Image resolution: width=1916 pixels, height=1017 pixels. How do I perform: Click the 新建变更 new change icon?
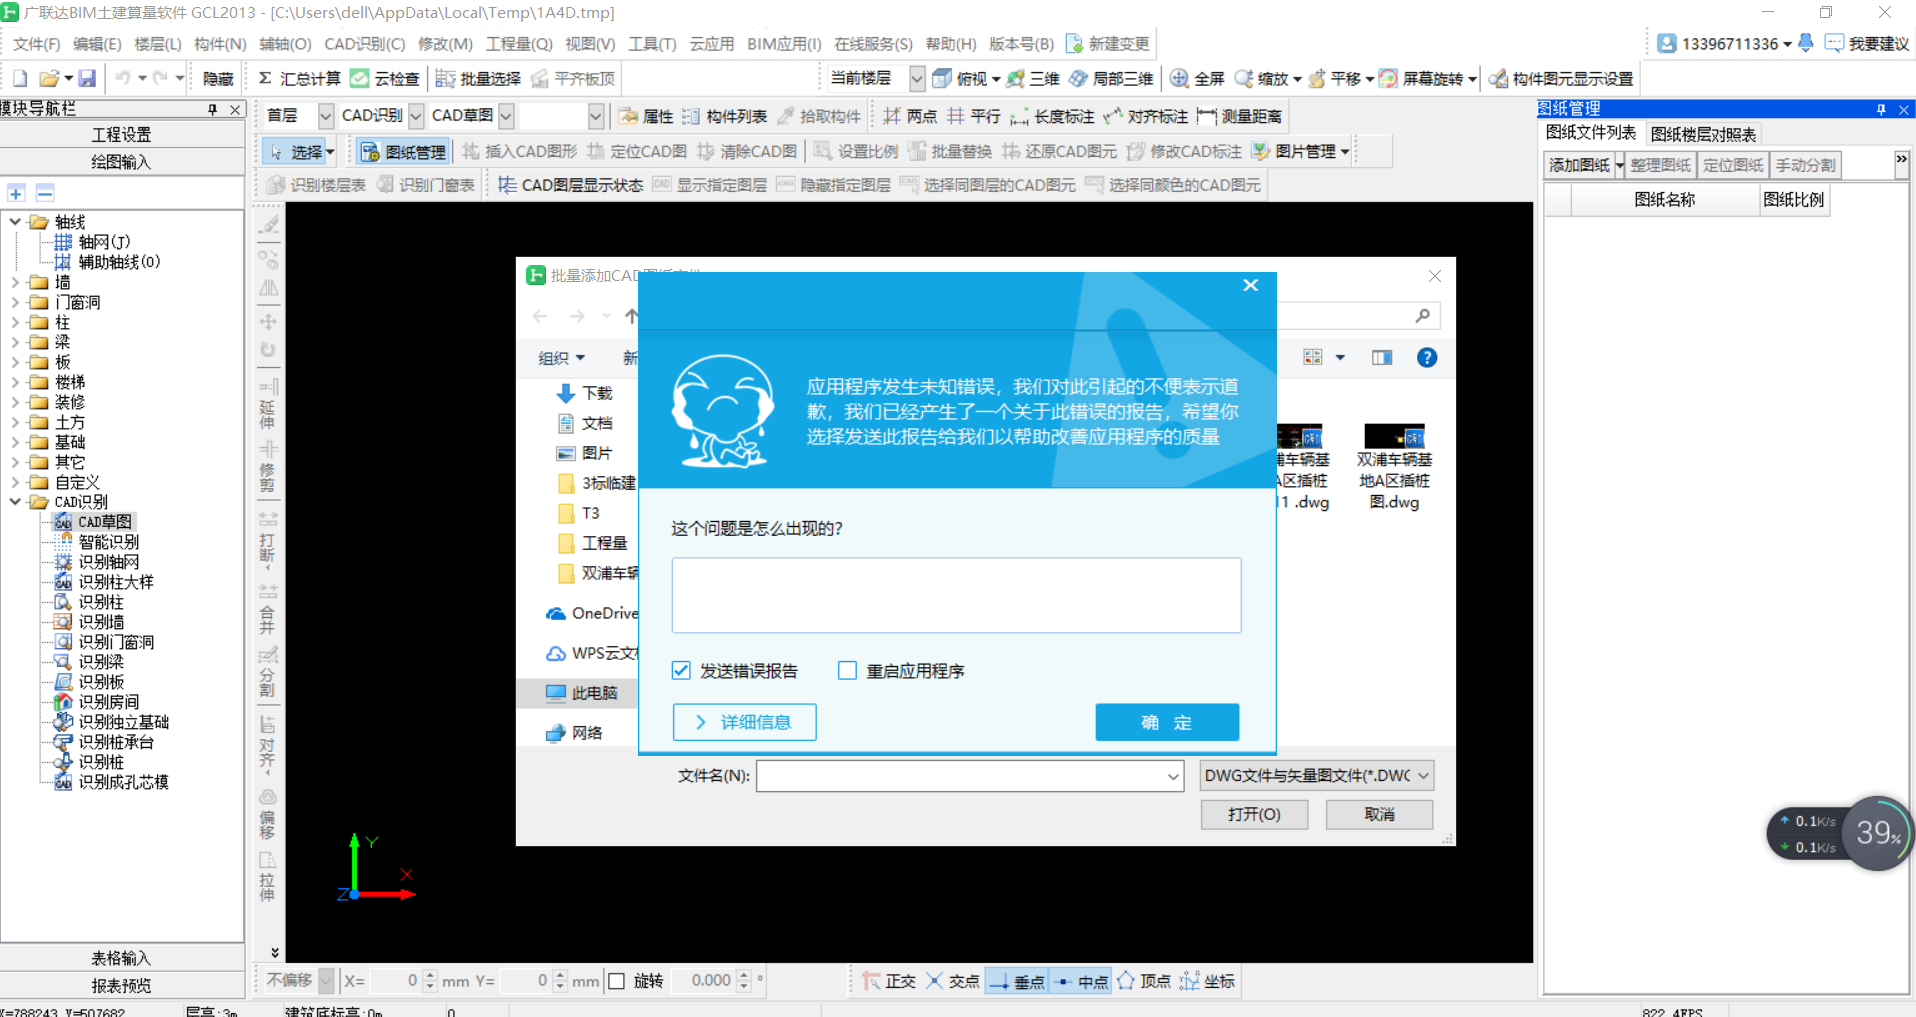click(1075, 43)
